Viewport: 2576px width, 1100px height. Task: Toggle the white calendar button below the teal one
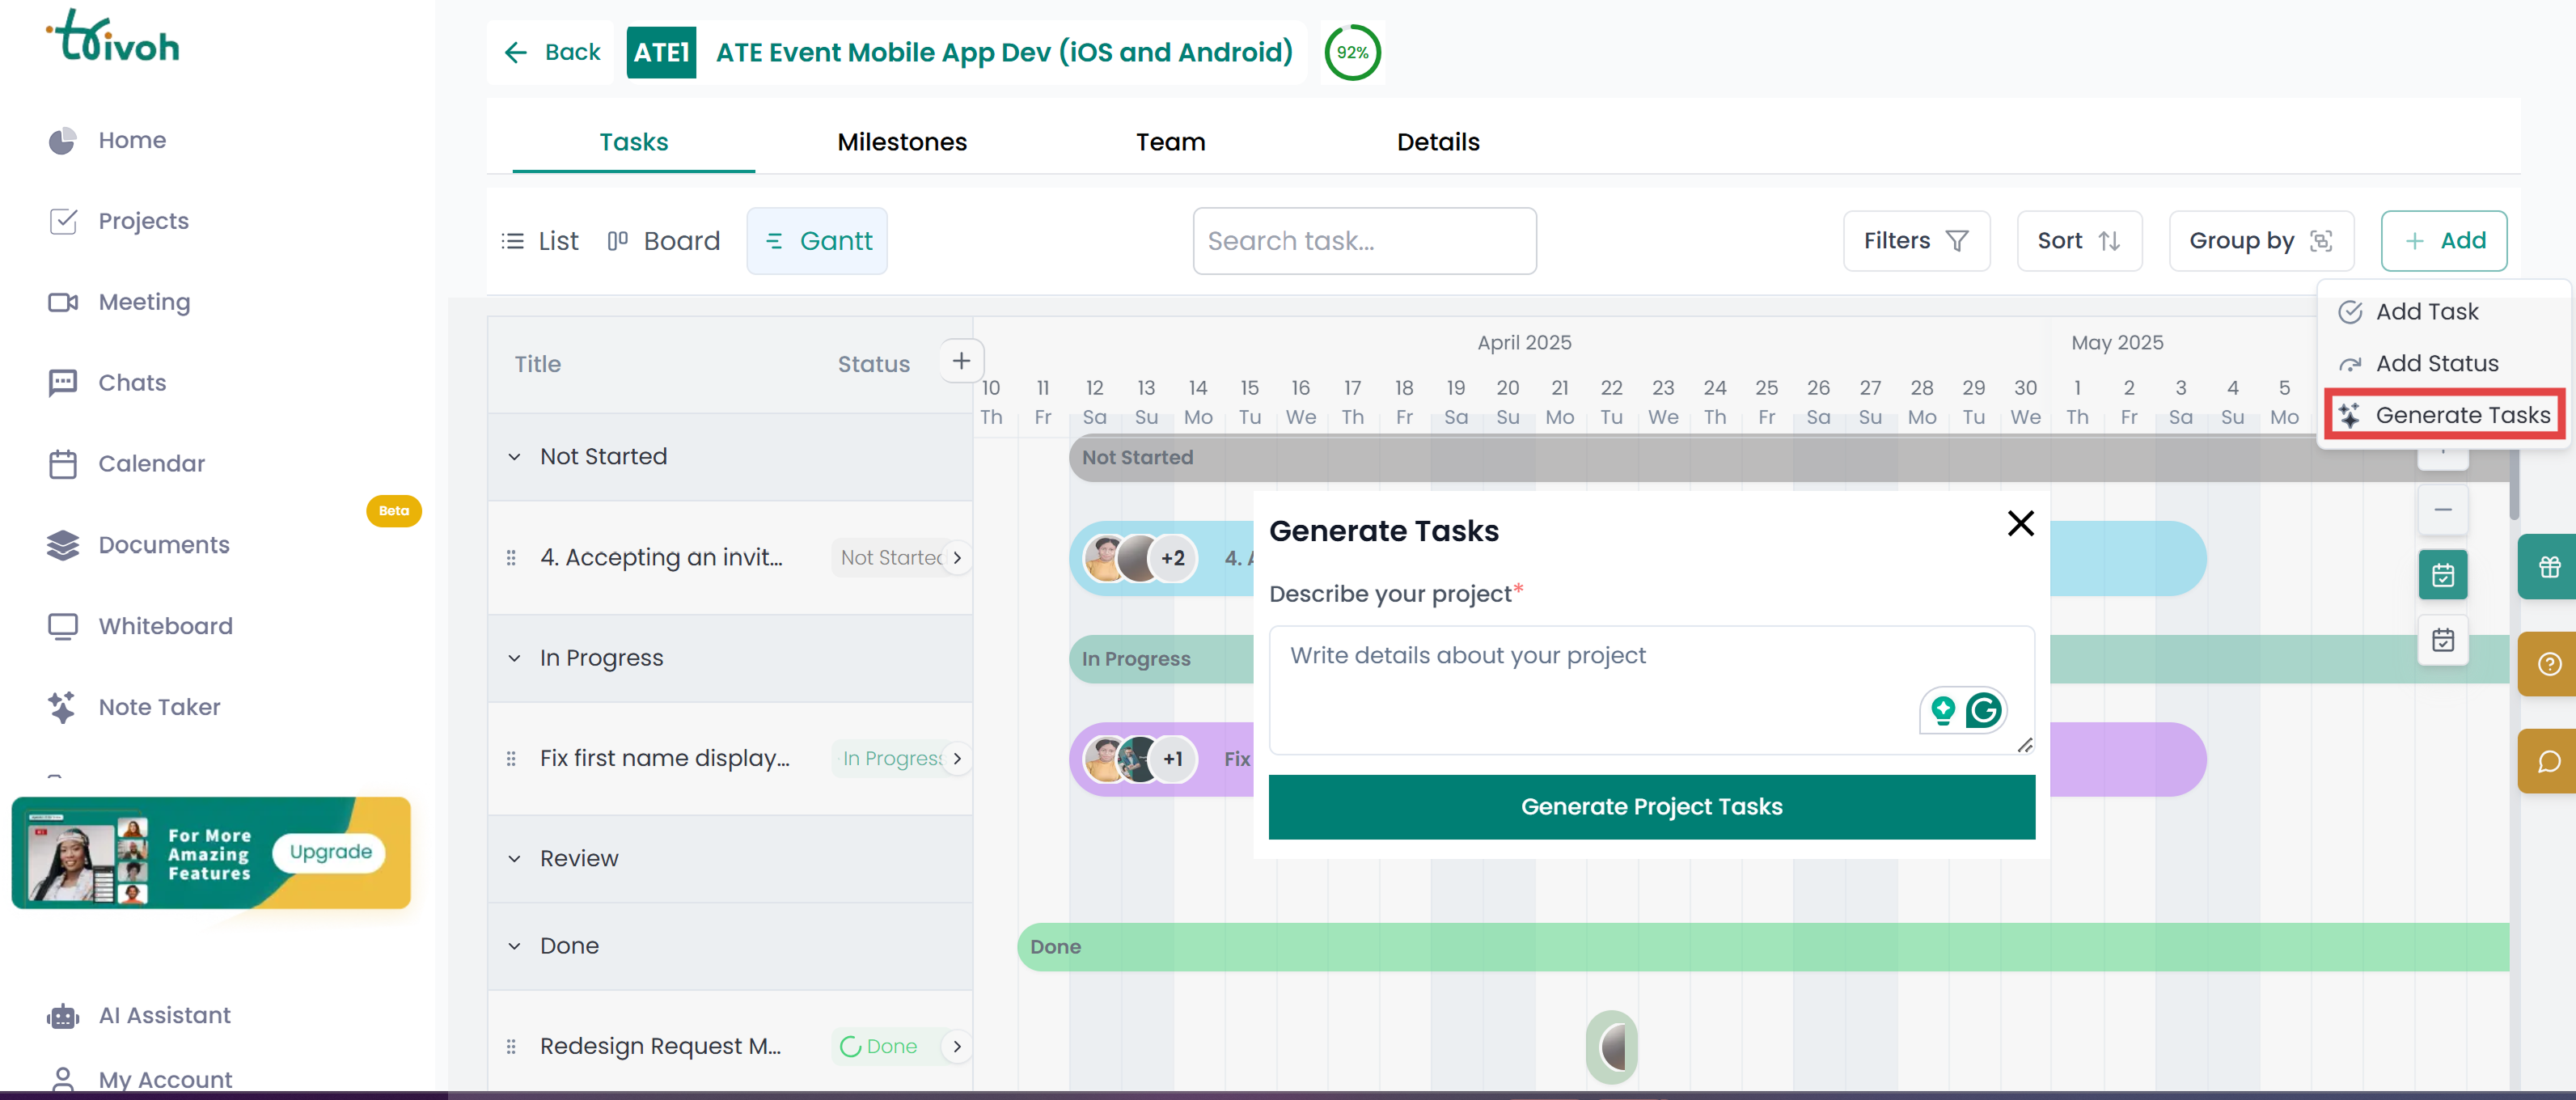2443,640
